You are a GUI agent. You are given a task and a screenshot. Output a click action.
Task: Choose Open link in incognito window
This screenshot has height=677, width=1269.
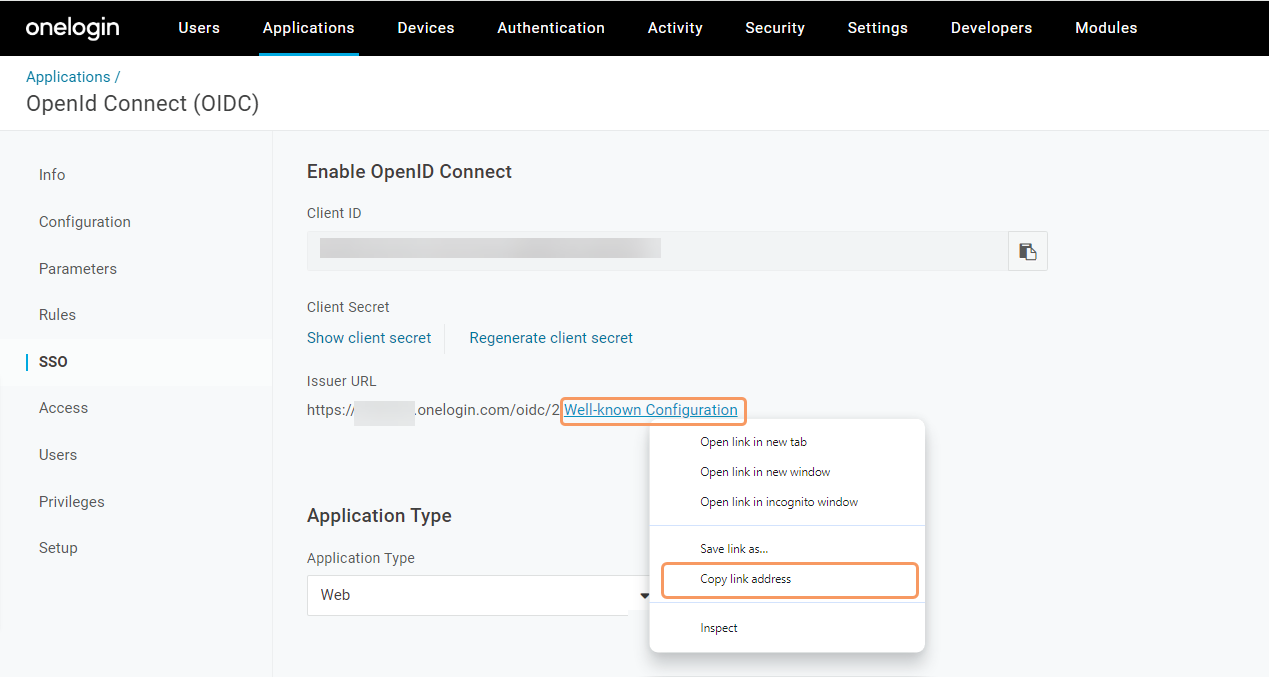click(778, 502)
